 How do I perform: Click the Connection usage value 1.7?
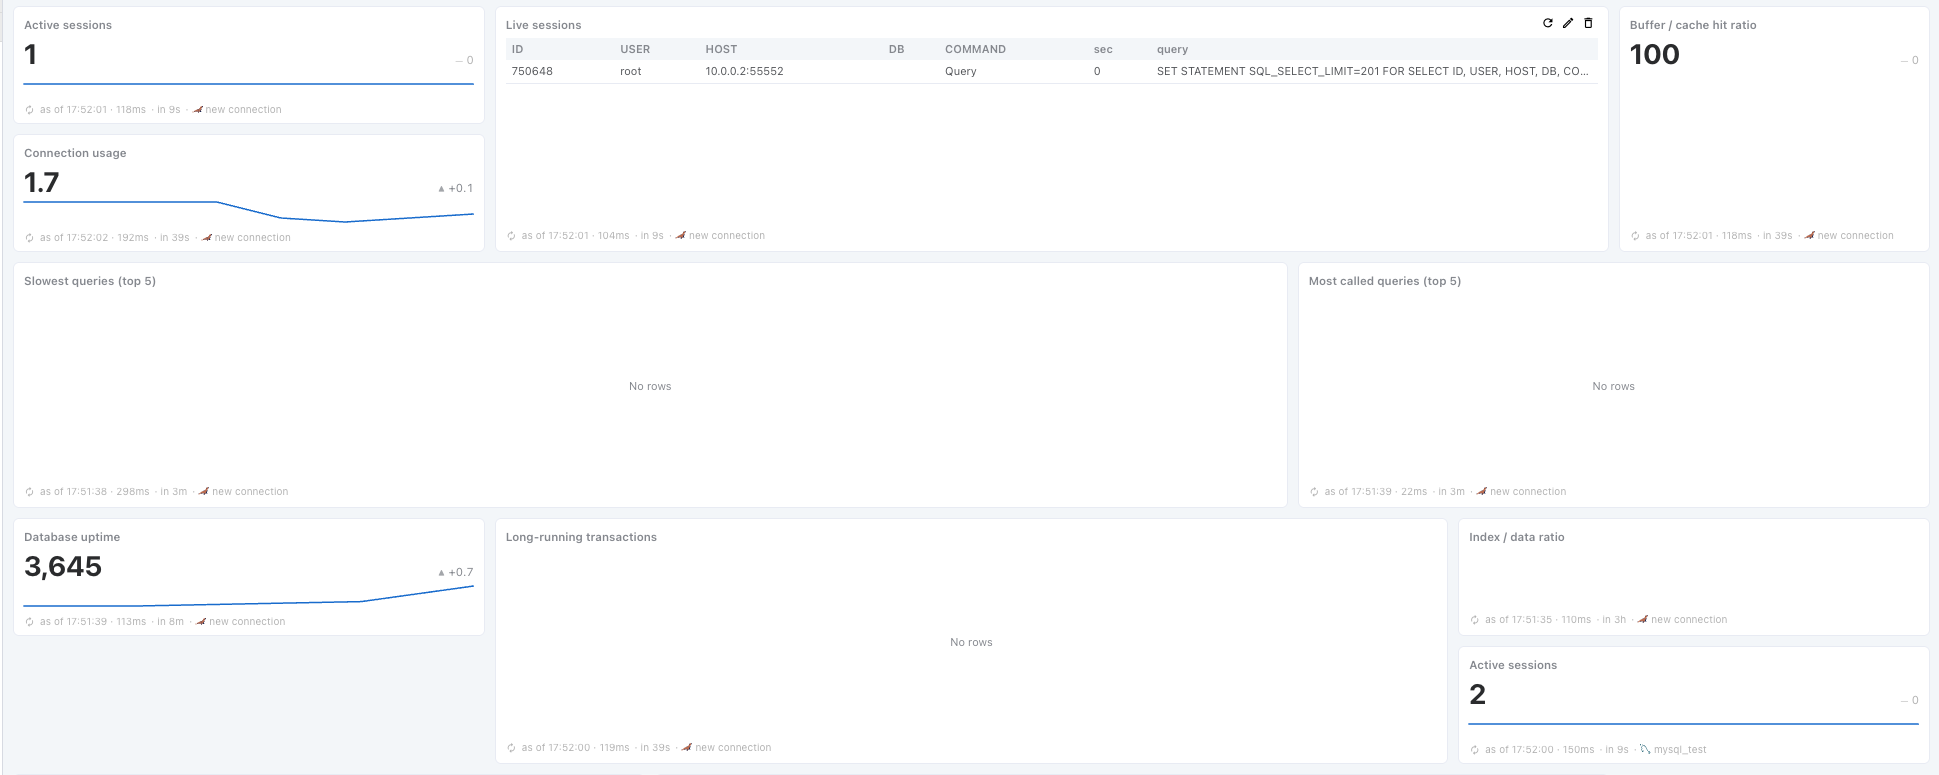coord(42,183)
